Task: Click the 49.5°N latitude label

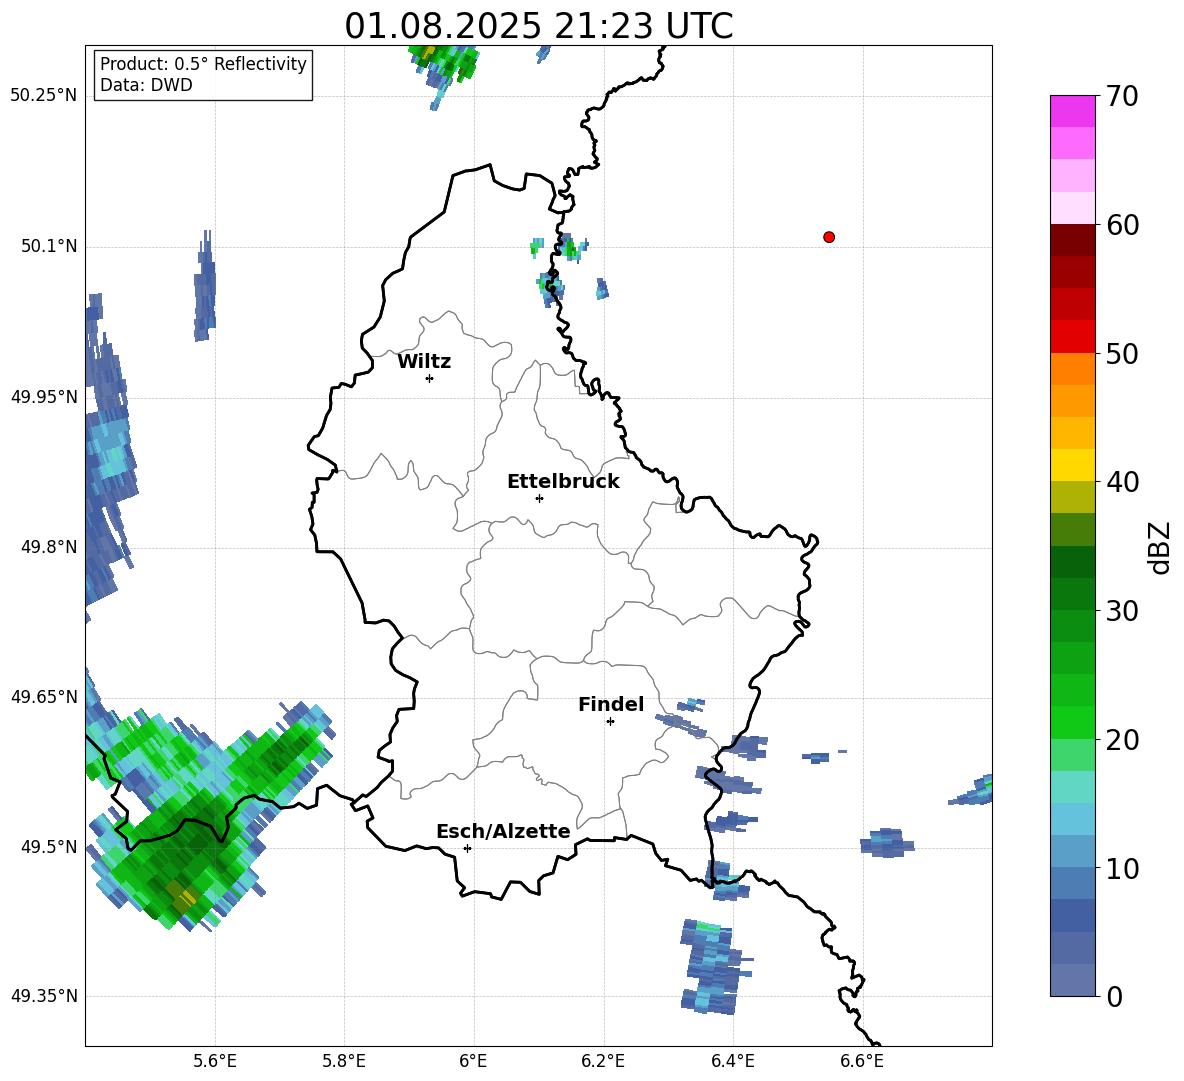Action: pos(49,847)
